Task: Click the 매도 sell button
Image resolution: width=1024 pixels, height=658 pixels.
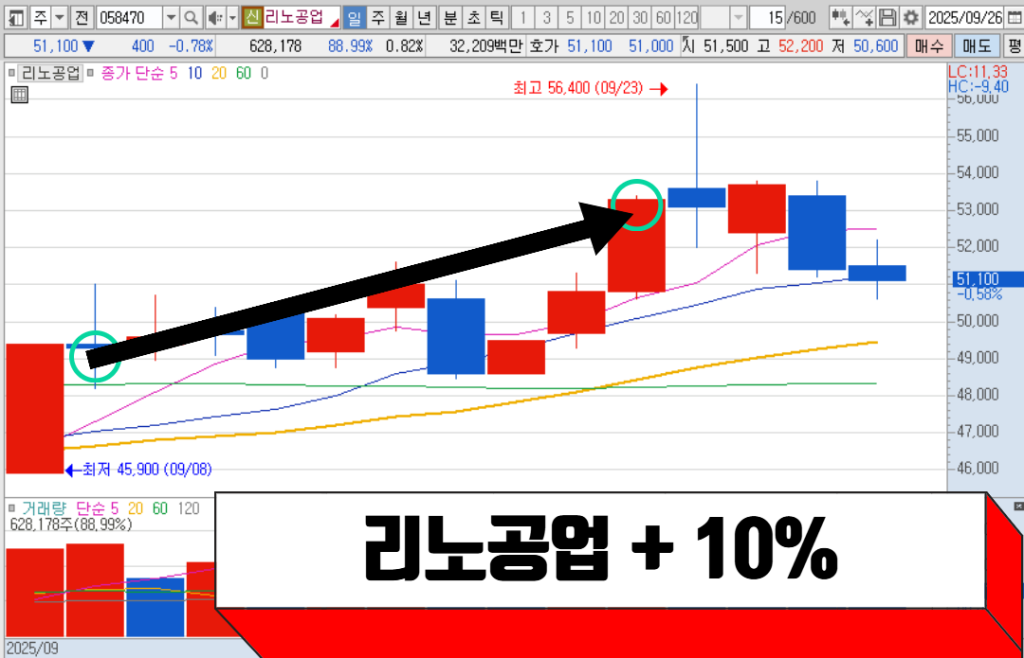Action: pos(976,46)
